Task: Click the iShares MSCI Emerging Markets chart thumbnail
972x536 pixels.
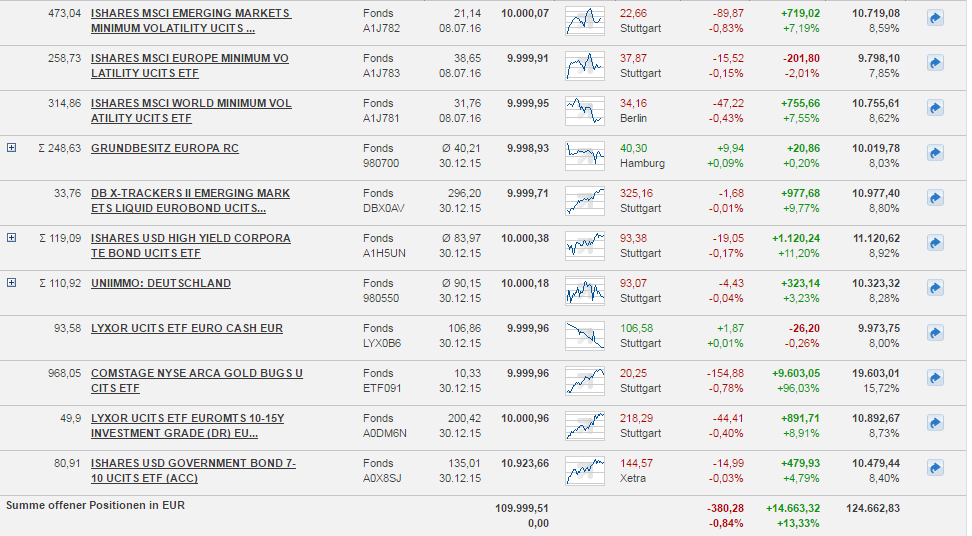Action: (584, 21)
